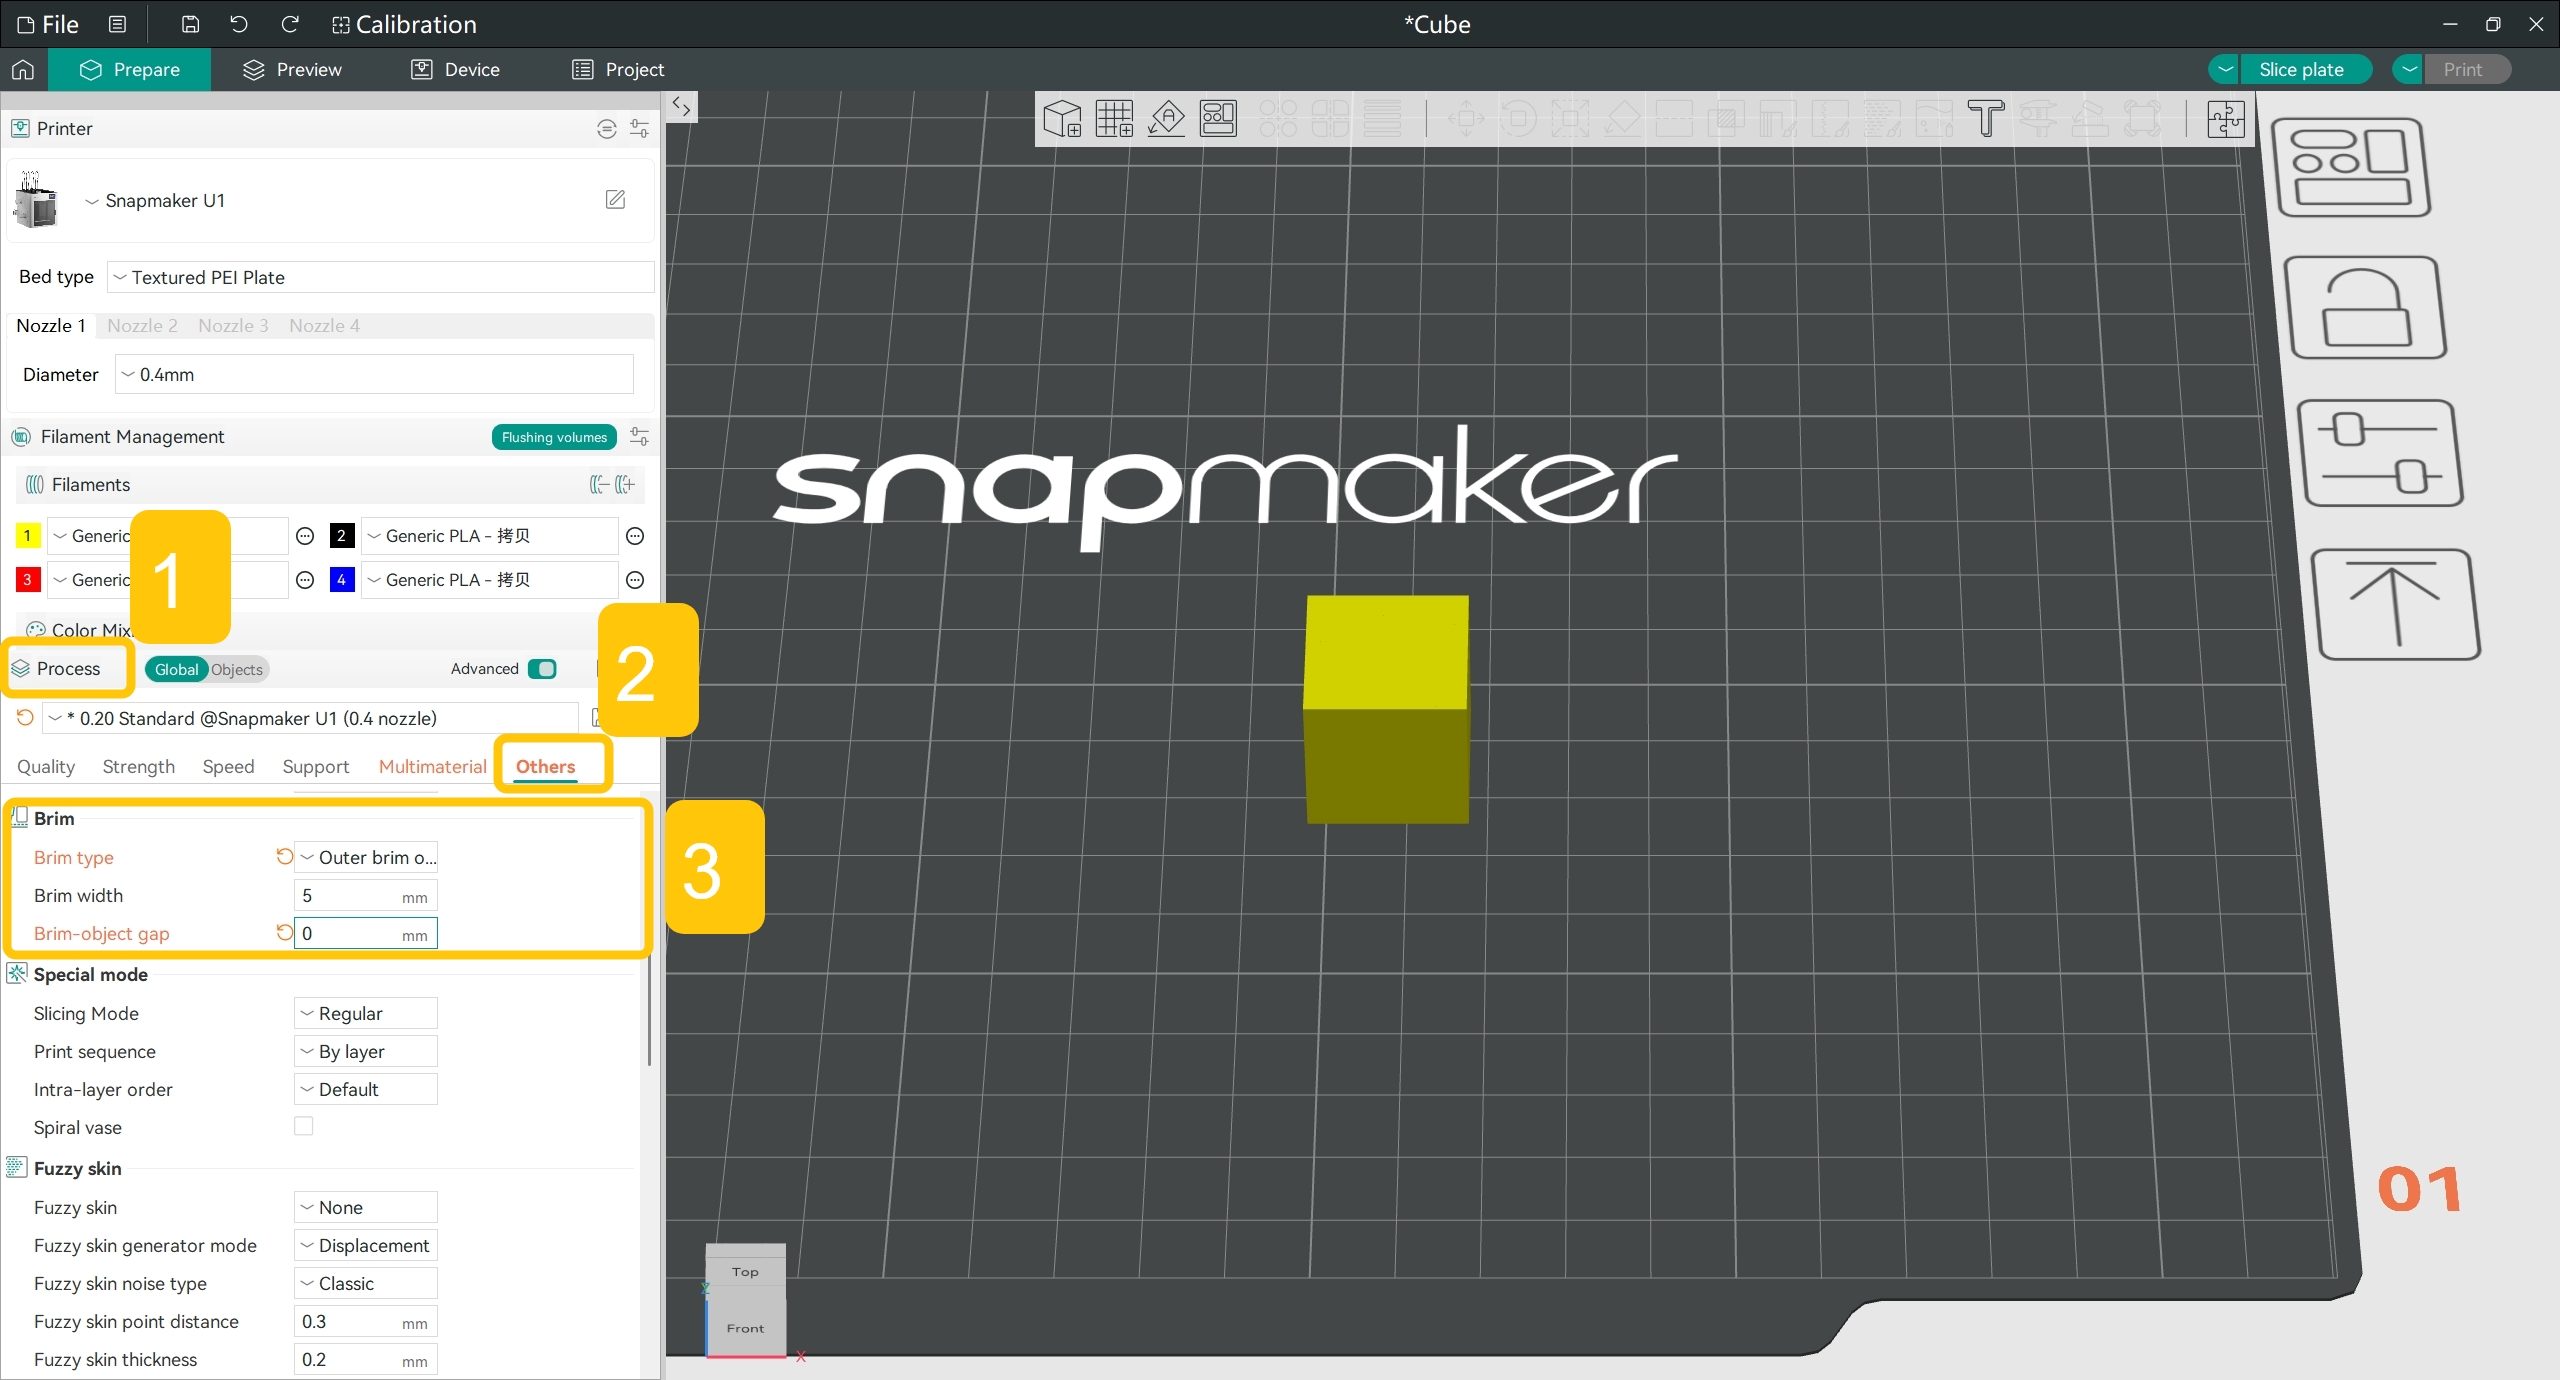Open the filament 2 Generic PLA dropdown
Image resolution: width=2560 pixels, height=1380 pixels.
tap(490, 536)
